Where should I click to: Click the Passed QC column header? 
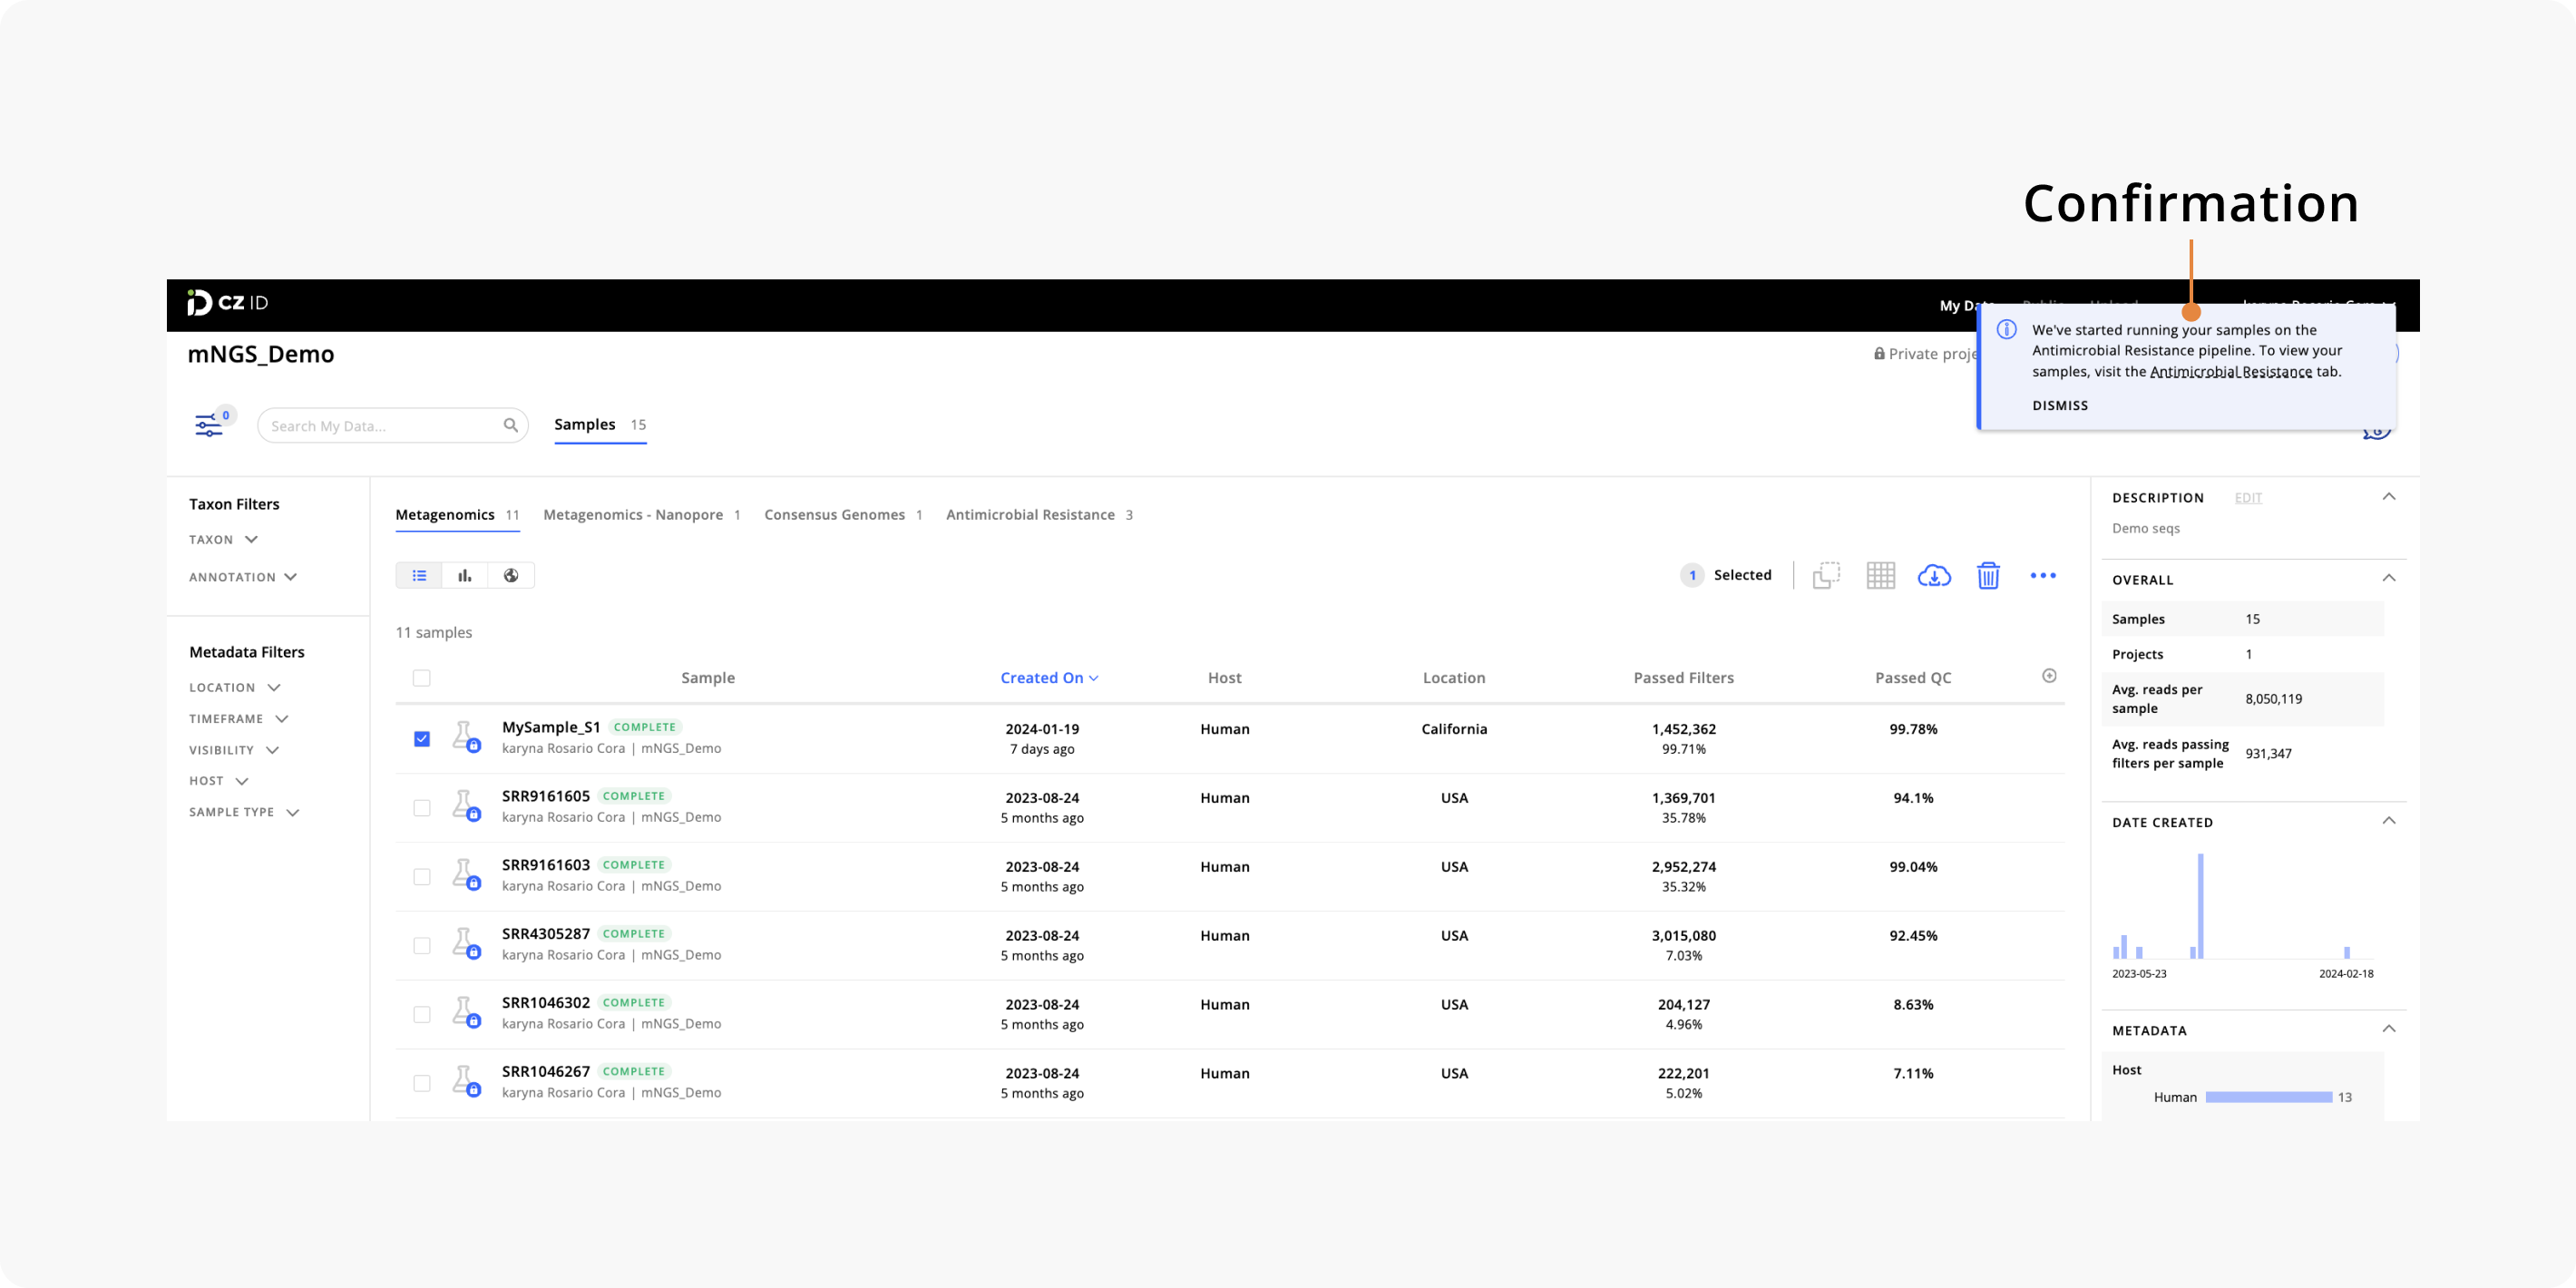(x=1913, y=678)
